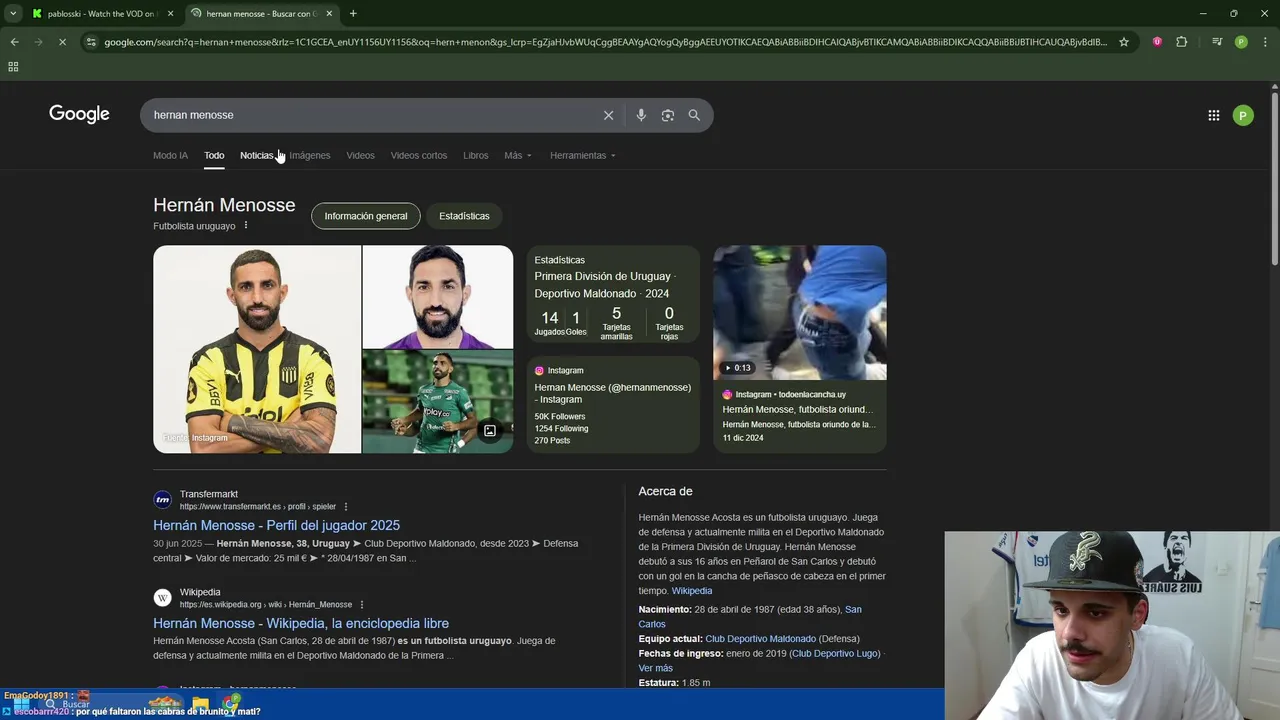Expand the Herramientas dropdown
The image size is (1280, 720).
tap(583, 155)
